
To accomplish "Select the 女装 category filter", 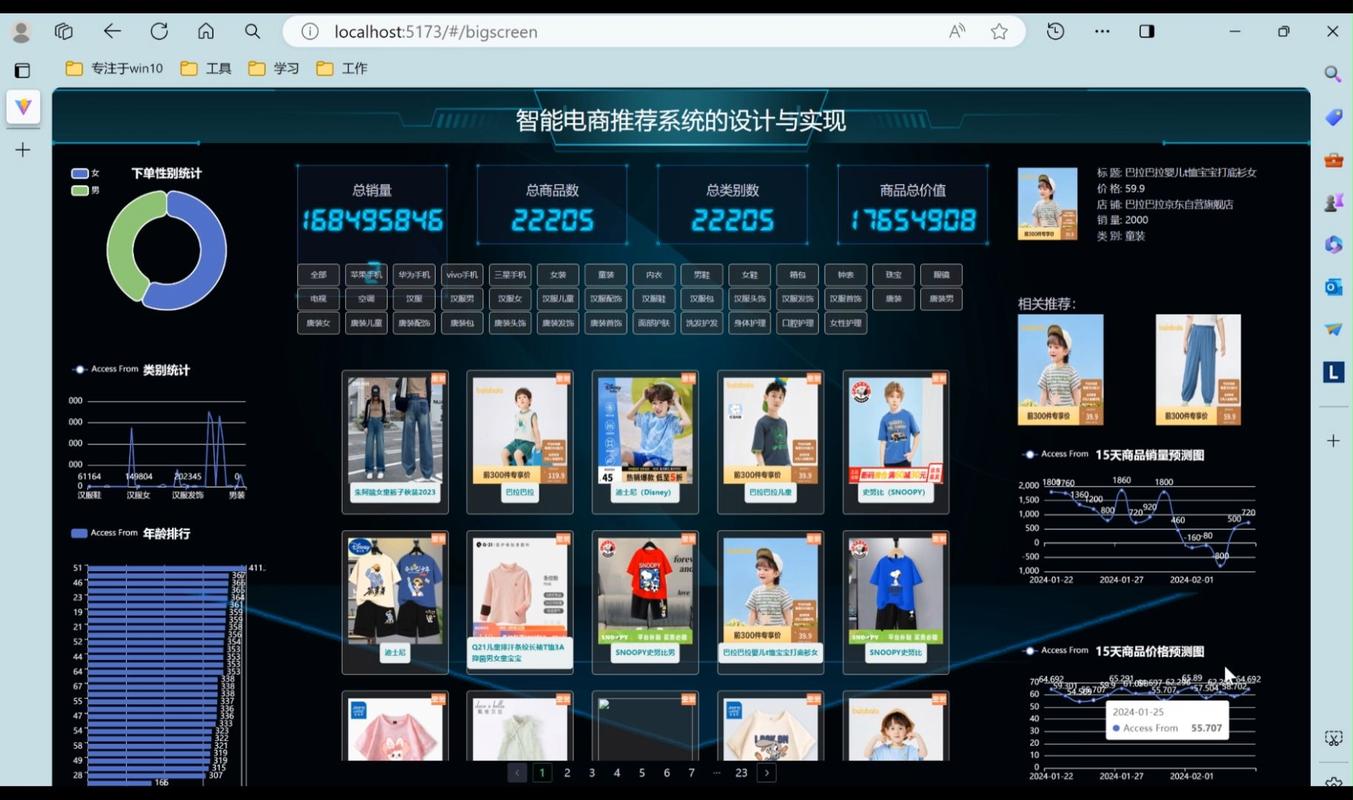I will 558,274.
